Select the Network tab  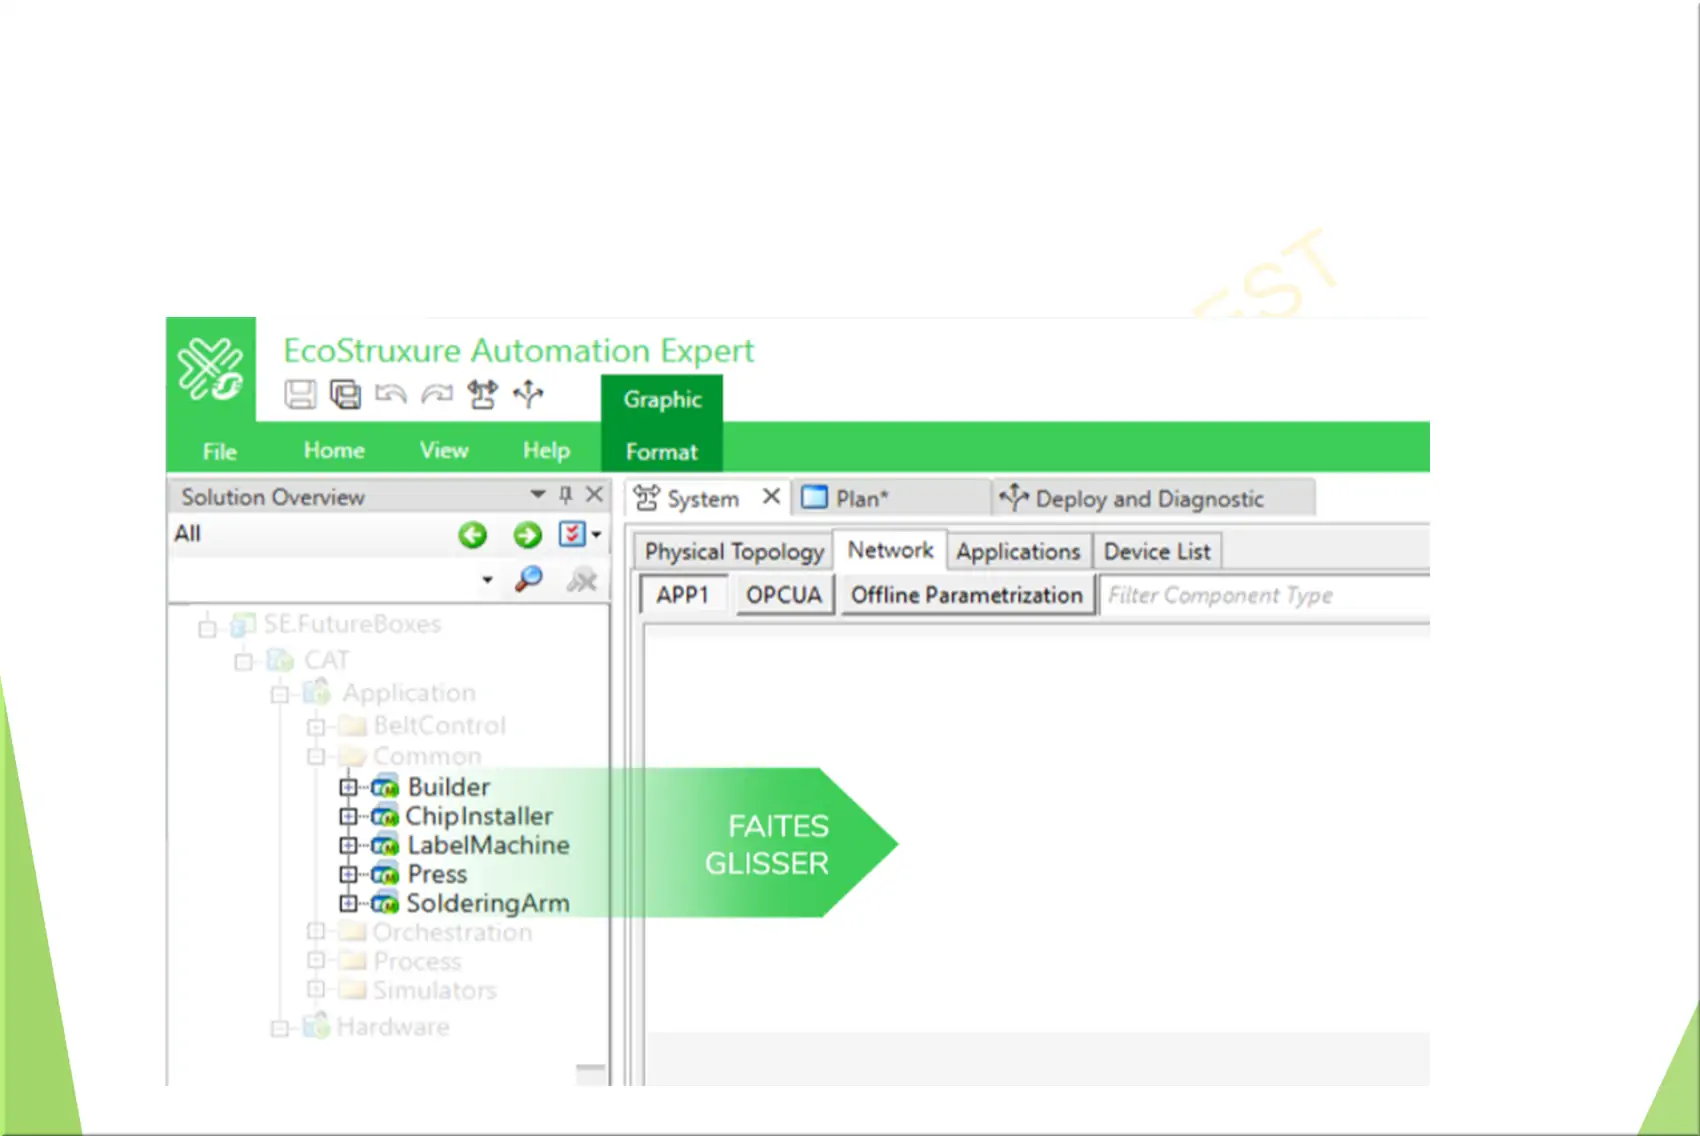(890, 550)
